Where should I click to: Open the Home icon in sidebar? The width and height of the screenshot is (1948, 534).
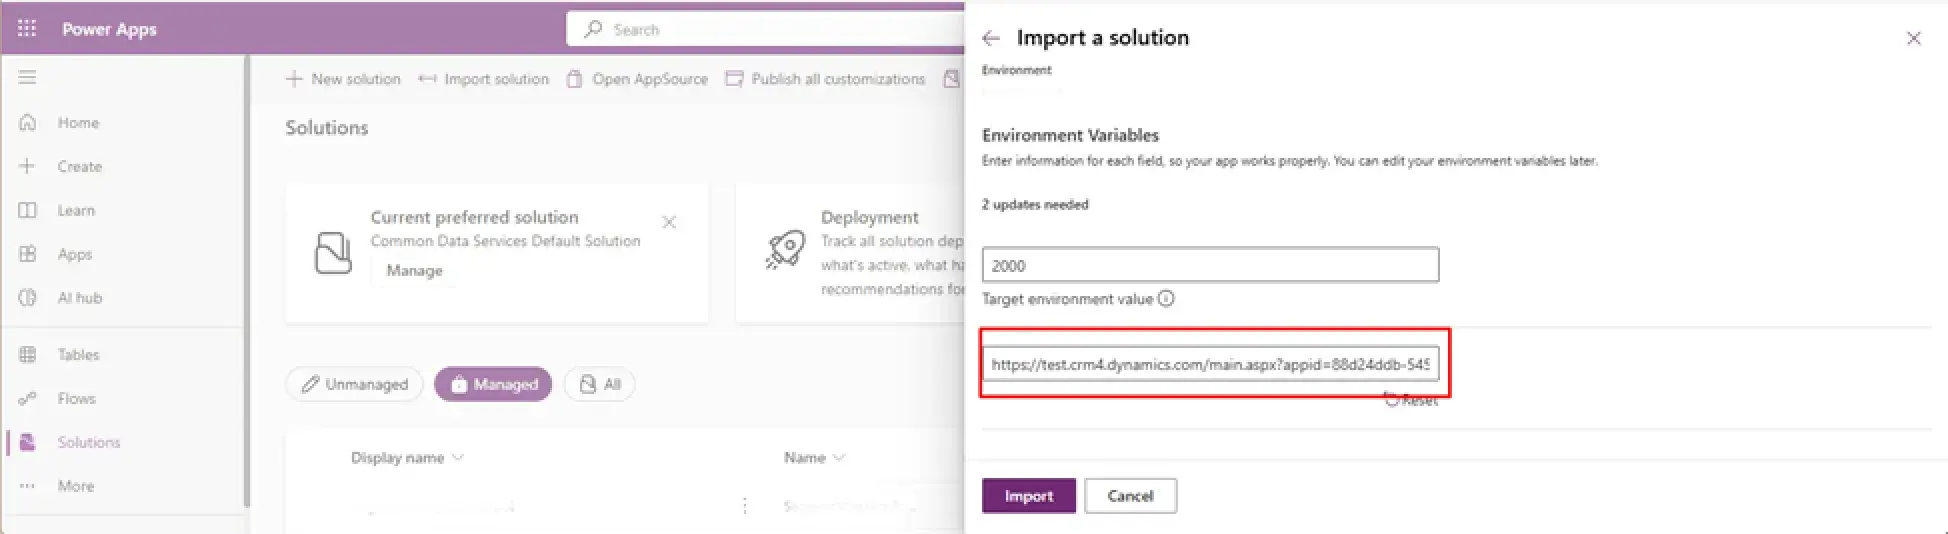(27, 122)
